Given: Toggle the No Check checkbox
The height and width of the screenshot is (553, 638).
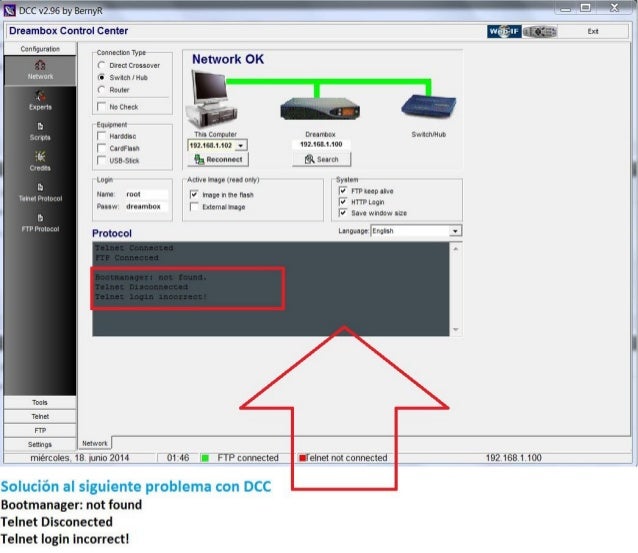Looking at the screenshot, I should 102,107.
